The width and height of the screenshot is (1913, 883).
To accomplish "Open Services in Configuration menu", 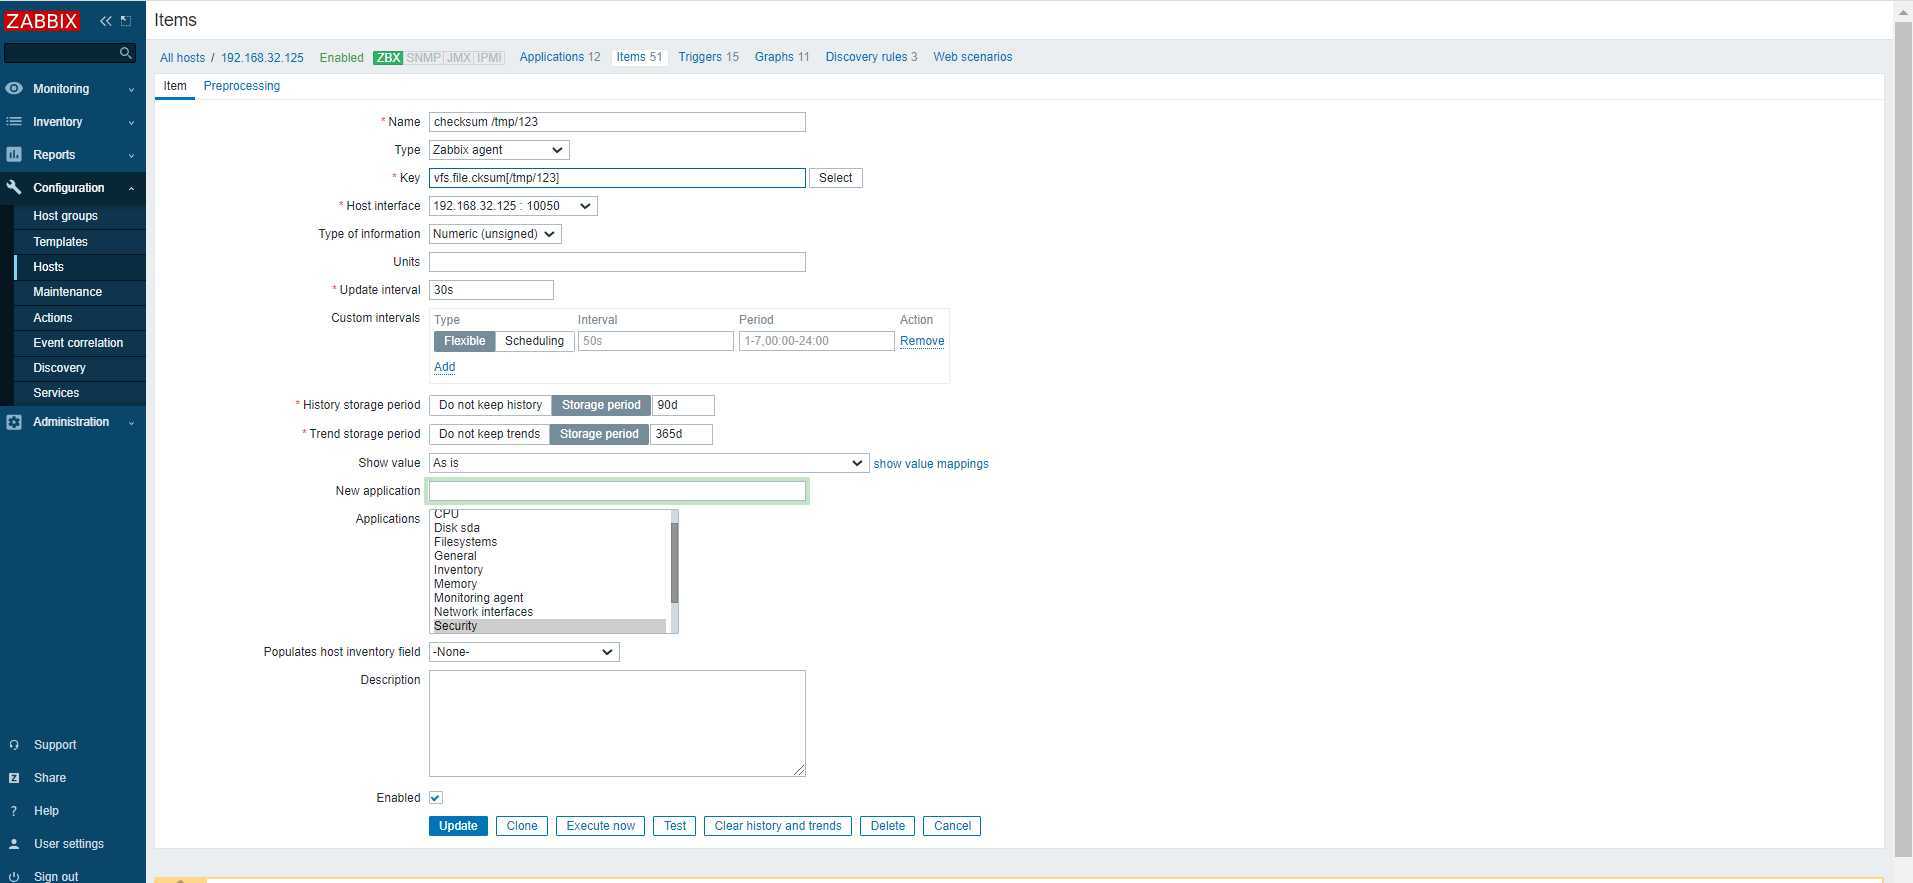I will (x=56, y=393).
